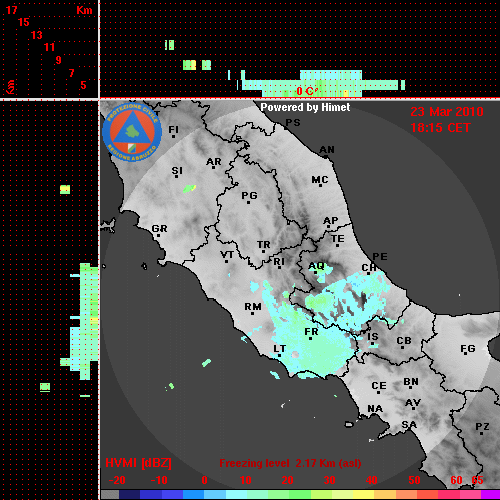Click the PZ city label
This screenshot has height=500, width=500.
click(x=482, y=427)
